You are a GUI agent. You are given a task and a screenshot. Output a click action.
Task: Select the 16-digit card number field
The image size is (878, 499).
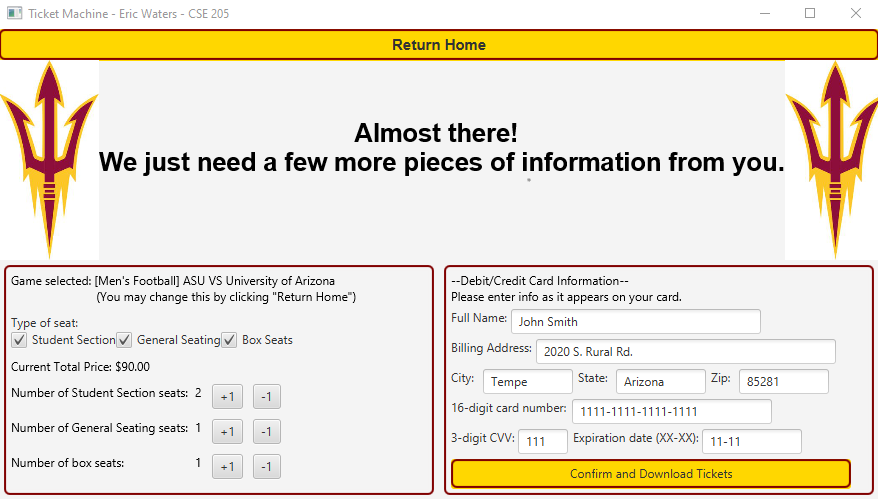click(x=672, y=412)
